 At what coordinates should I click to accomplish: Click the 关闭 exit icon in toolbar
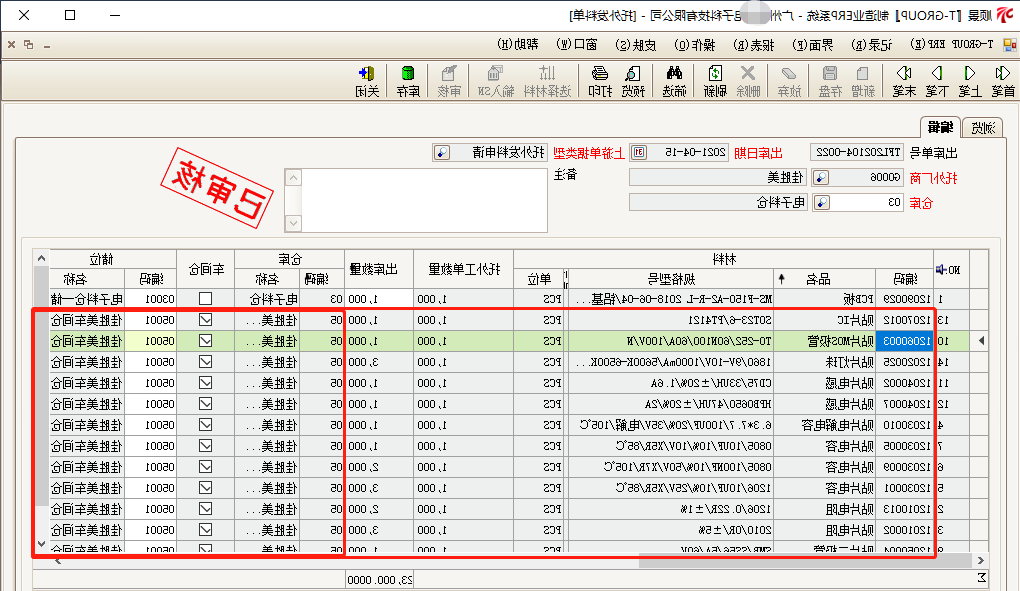click(367, 79)
